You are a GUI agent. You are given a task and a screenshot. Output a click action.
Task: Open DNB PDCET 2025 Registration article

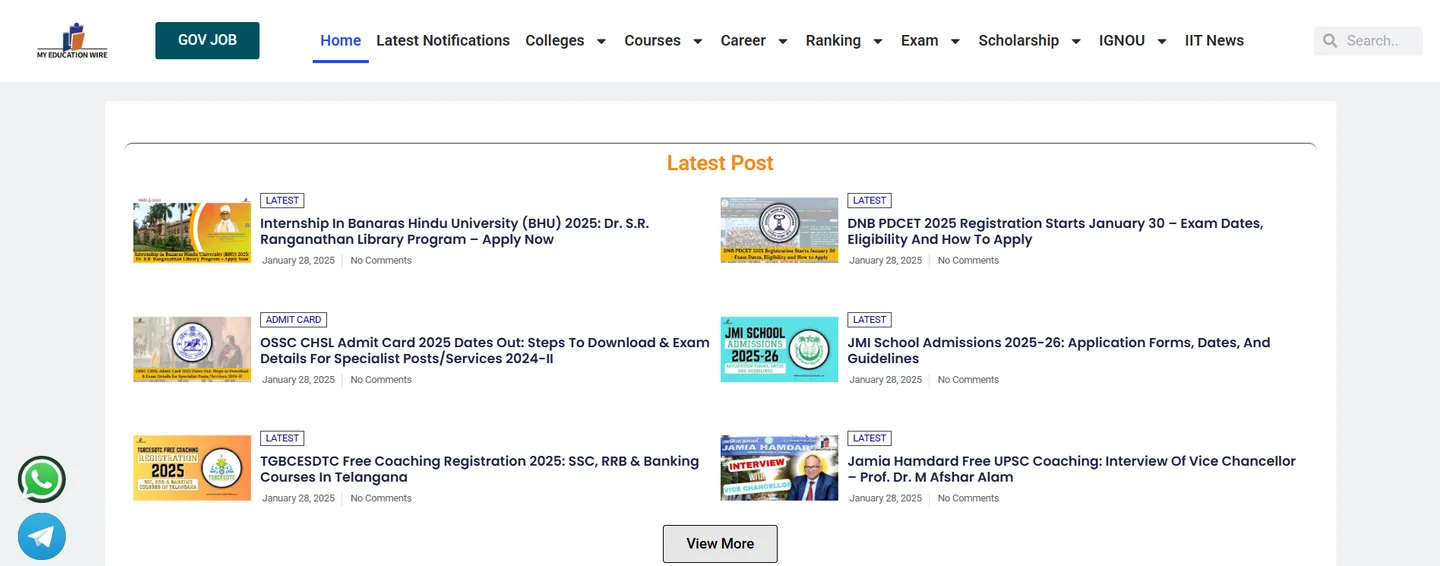pyautogui.click(x=1055, y=231)
